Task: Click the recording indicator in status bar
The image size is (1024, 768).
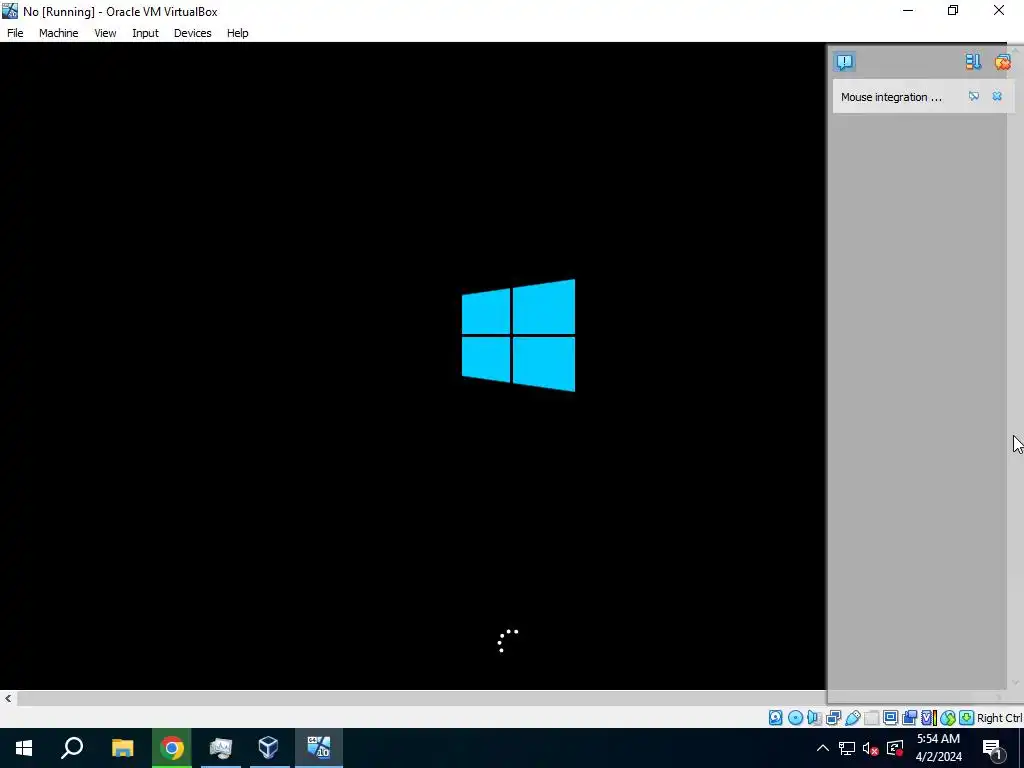Action: point(909,718)
